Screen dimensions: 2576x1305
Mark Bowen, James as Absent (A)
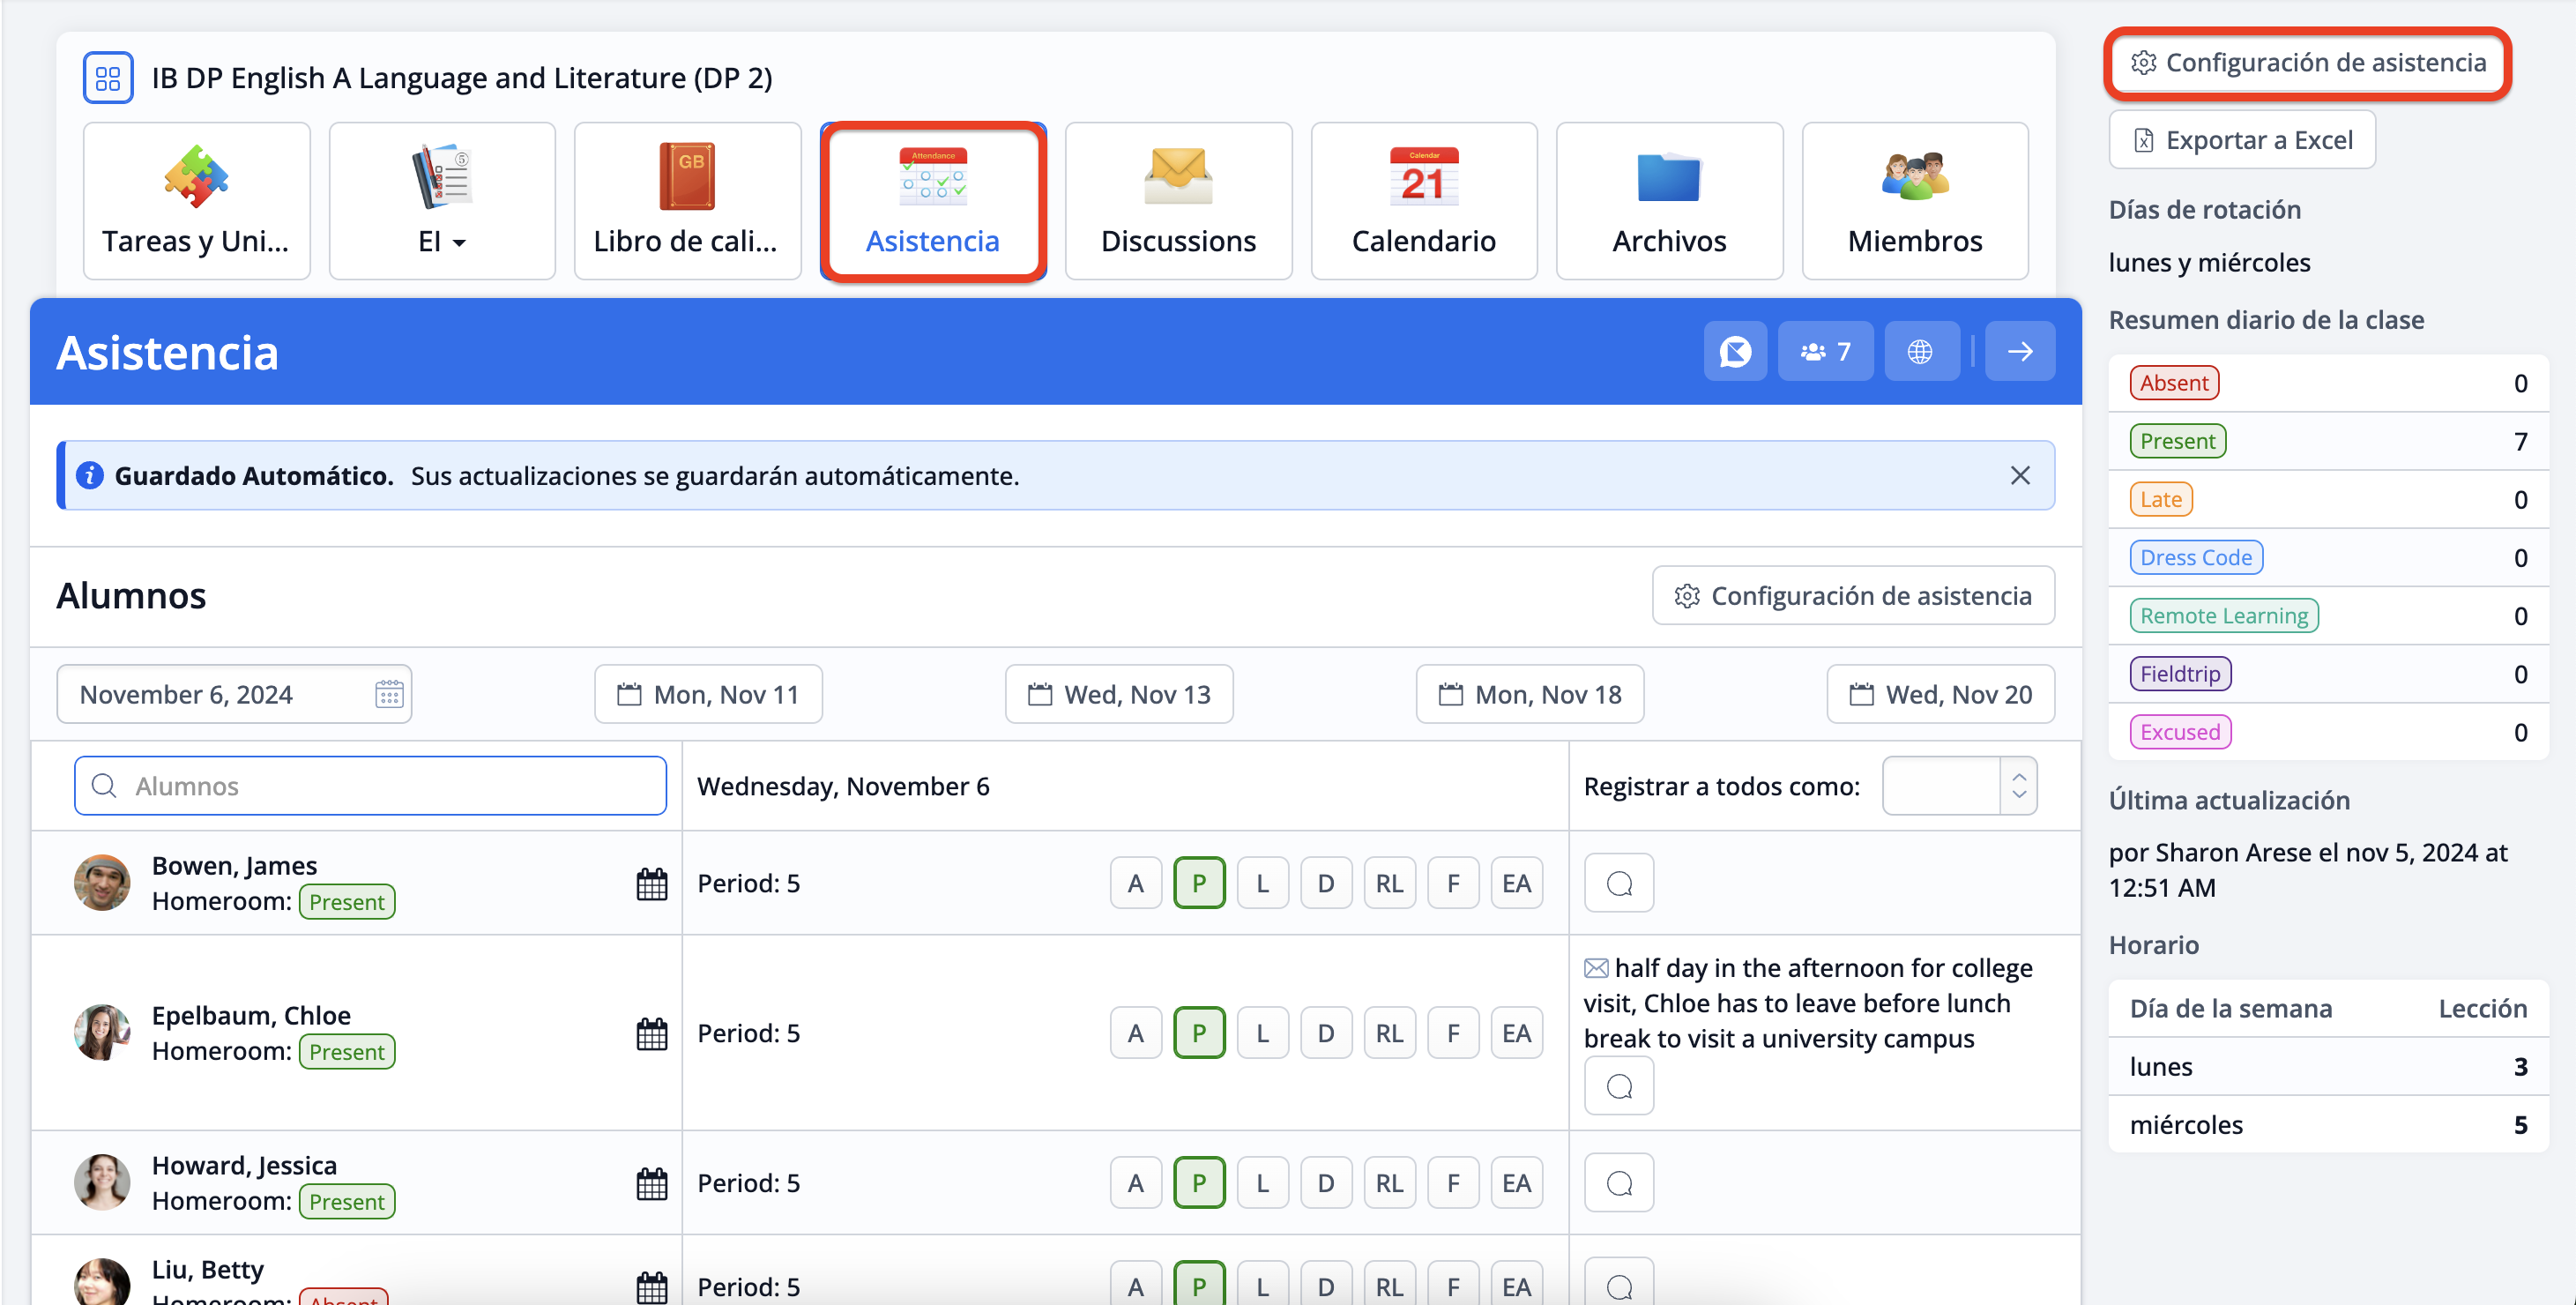coord(1135,883)
